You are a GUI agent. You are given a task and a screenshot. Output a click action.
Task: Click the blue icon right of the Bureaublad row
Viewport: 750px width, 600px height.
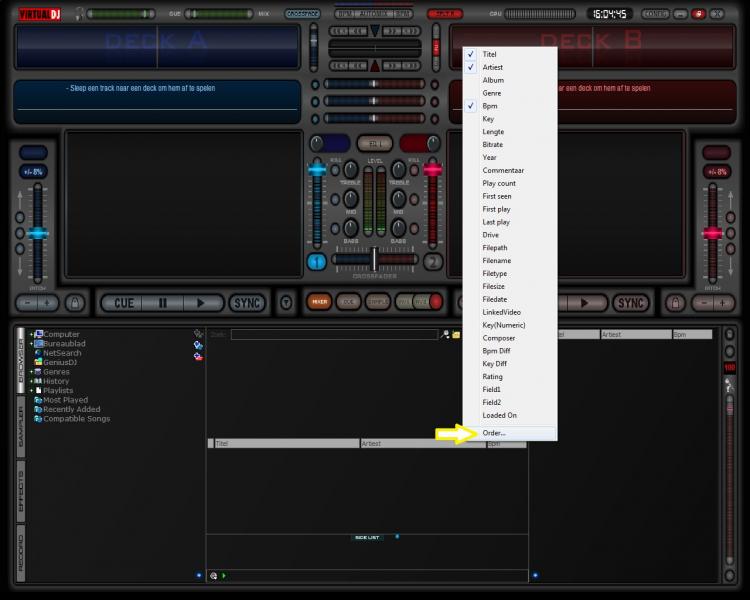point(198,345)
